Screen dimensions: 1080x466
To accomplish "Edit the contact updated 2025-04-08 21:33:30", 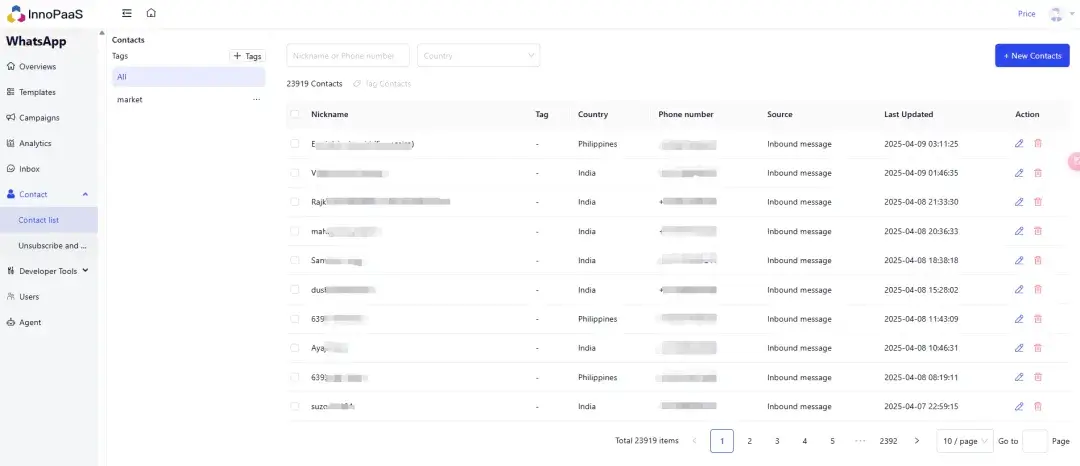I will click(1019, 202).
